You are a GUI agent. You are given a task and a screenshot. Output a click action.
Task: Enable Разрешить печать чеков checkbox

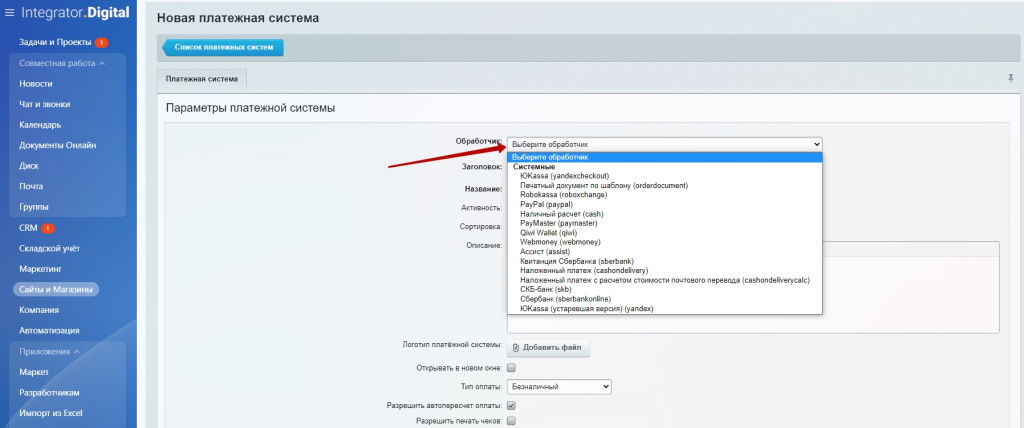pyautogui.click(x=512, y=421)
